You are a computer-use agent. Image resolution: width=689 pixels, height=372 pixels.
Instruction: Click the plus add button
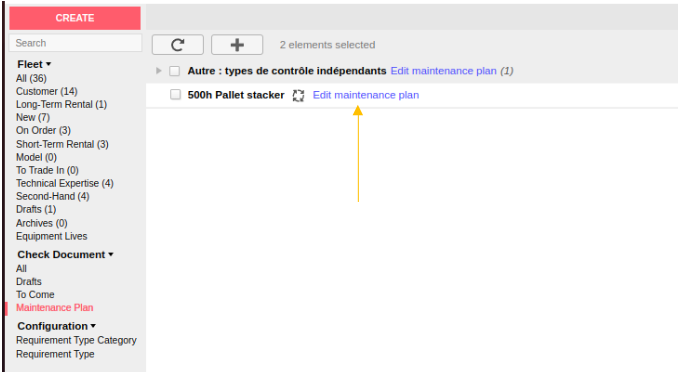click(x=237, y=45)
